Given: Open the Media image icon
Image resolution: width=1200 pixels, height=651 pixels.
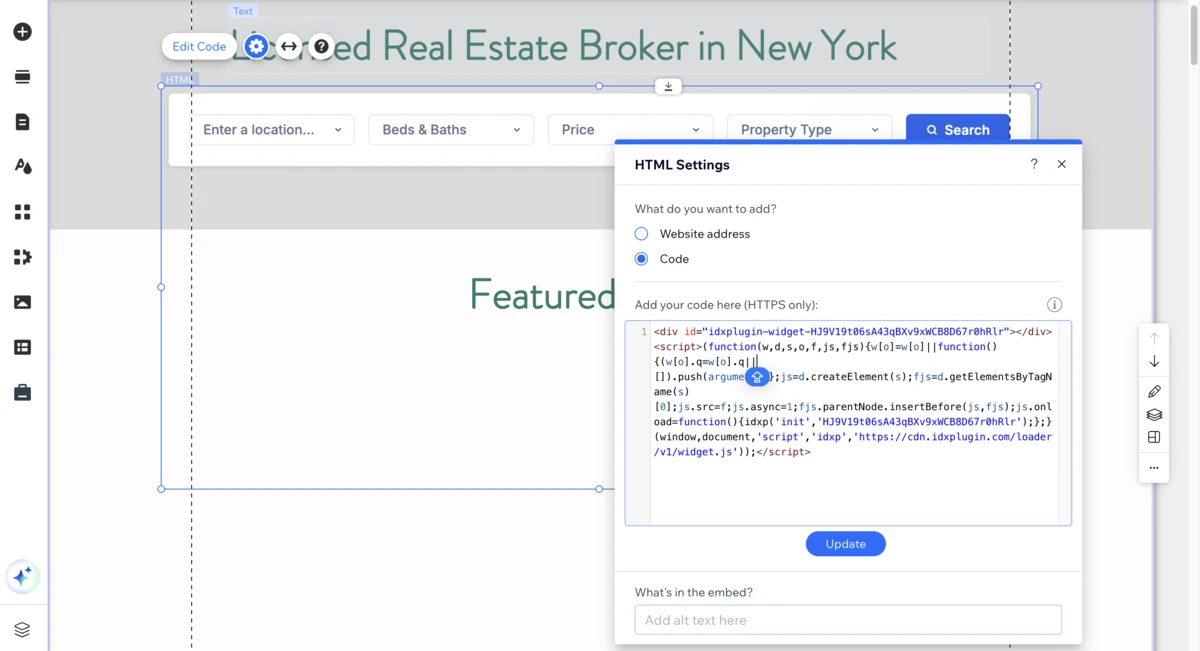Looking at the screenshot, I should (22, 302).
